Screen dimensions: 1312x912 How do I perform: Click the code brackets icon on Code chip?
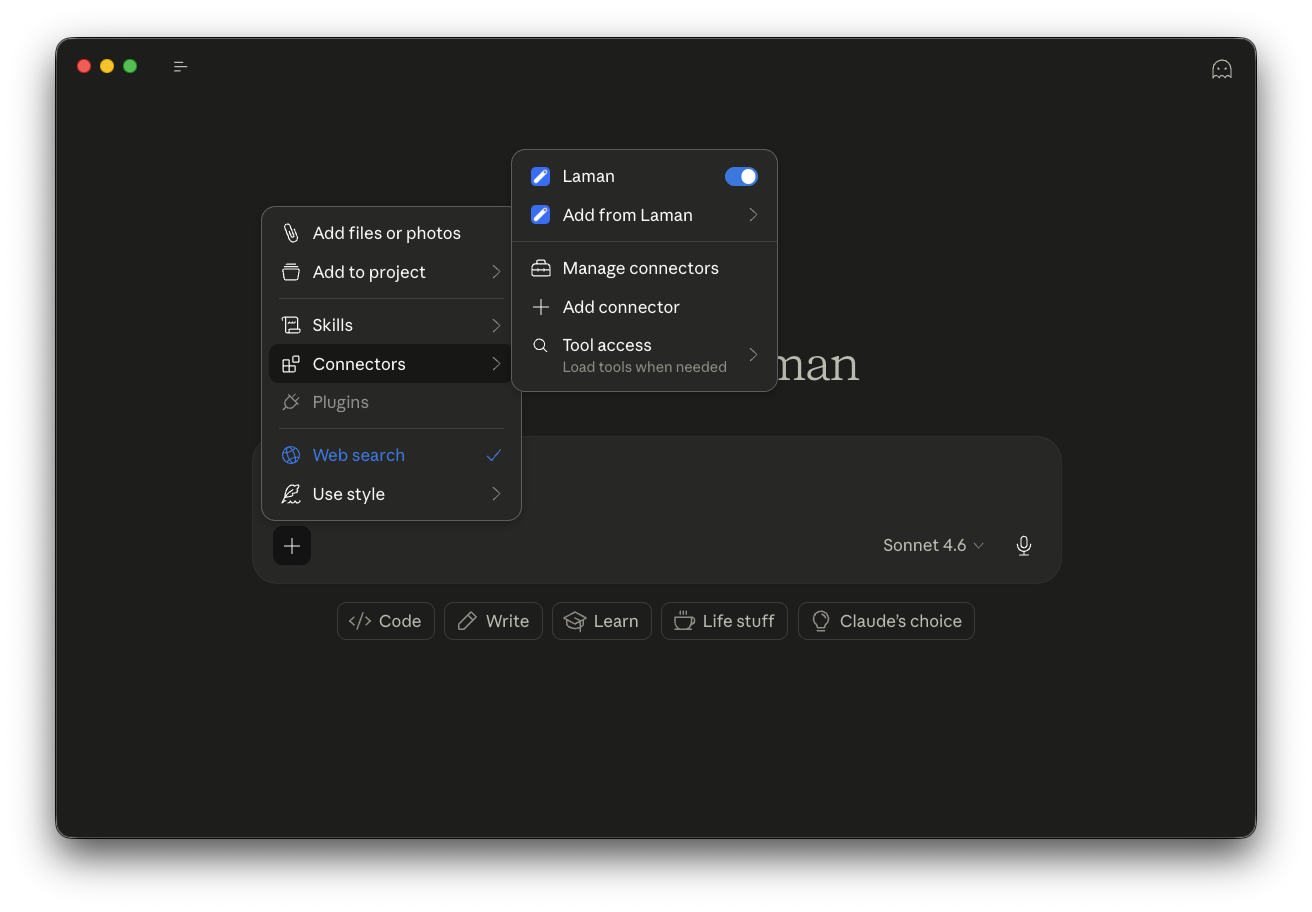click(360, 621)
